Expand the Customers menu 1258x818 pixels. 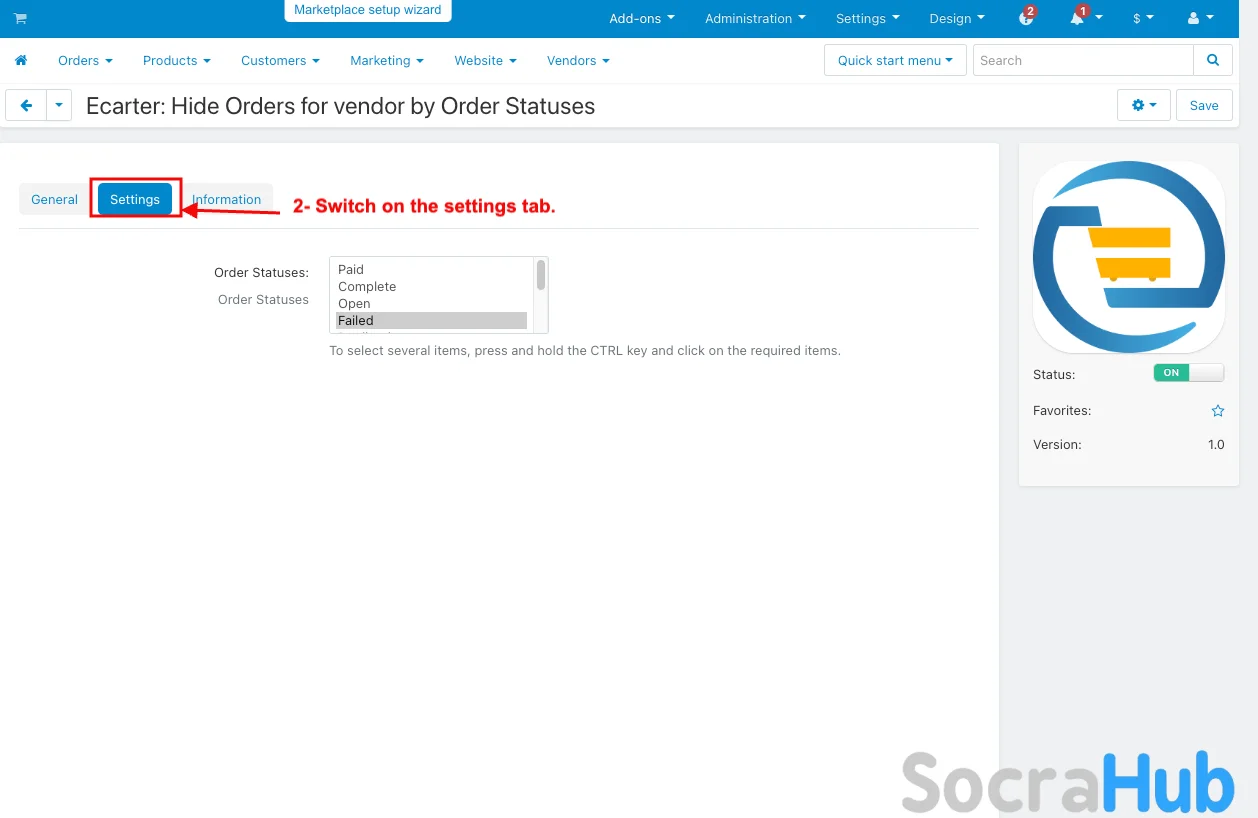280,60
